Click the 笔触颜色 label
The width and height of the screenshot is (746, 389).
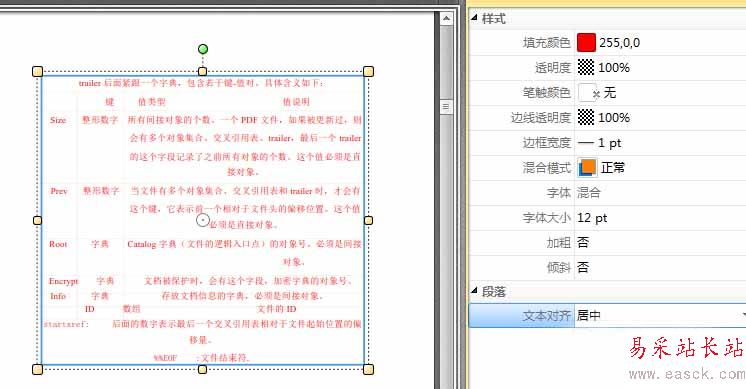coord(547,92)
